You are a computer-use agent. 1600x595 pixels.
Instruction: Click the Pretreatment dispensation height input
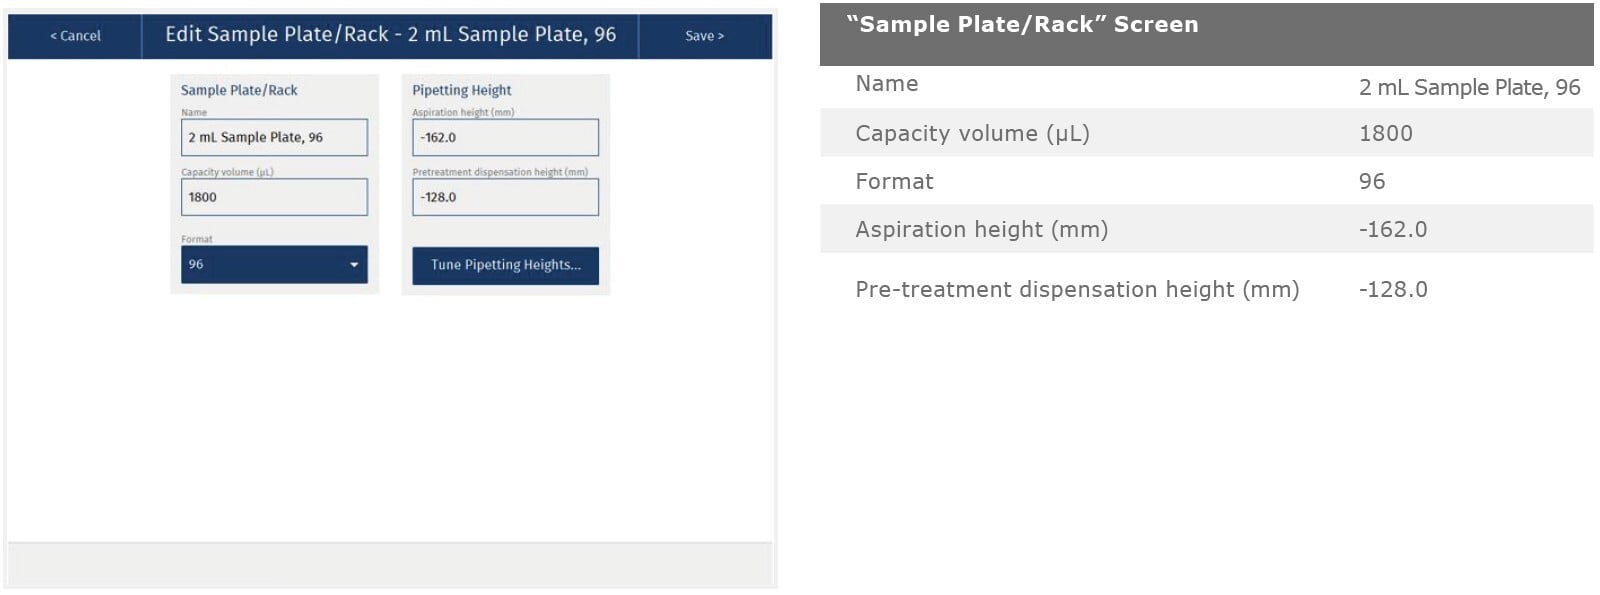(505, 197)
